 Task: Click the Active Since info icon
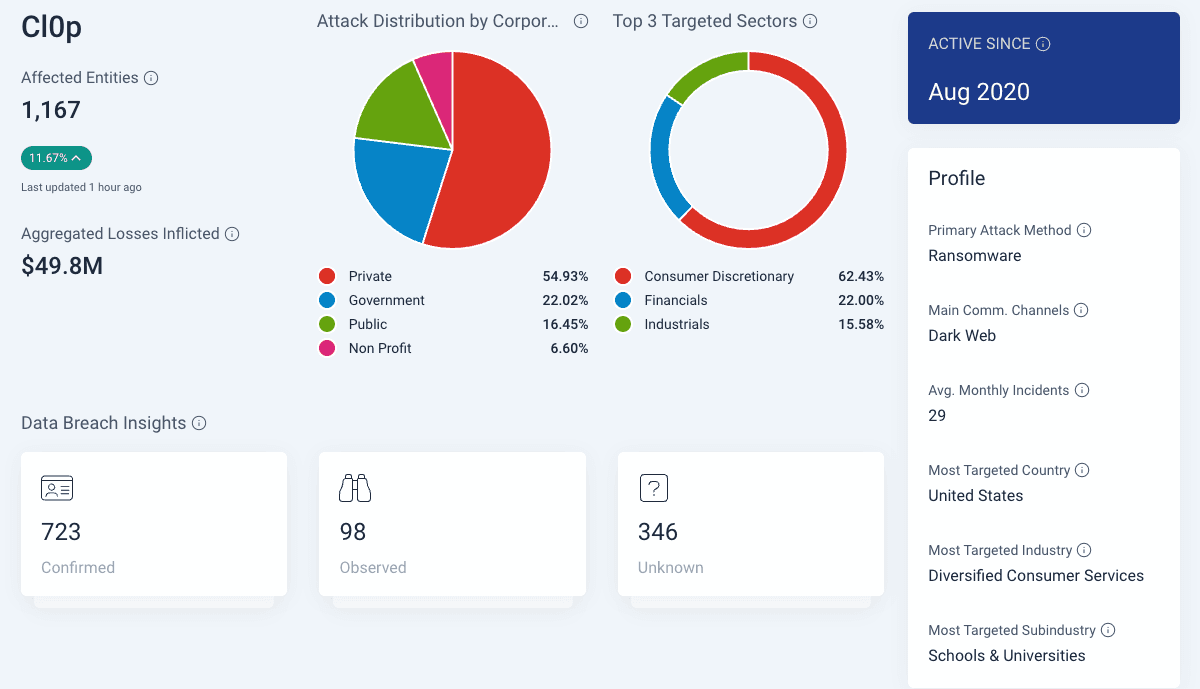(1043, 44)
